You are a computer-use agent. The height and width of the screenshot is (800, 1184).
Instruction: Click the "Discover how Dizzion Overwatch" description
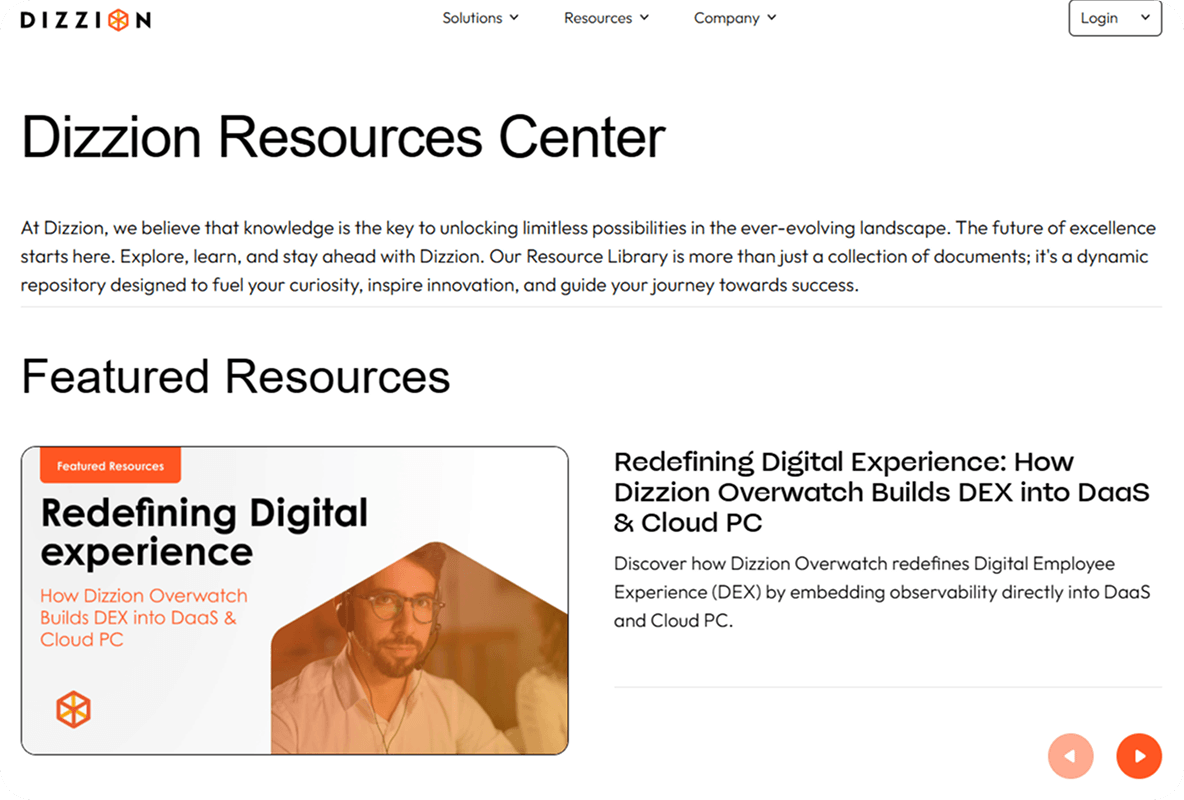pyautogui.click(x=882, y=592)
